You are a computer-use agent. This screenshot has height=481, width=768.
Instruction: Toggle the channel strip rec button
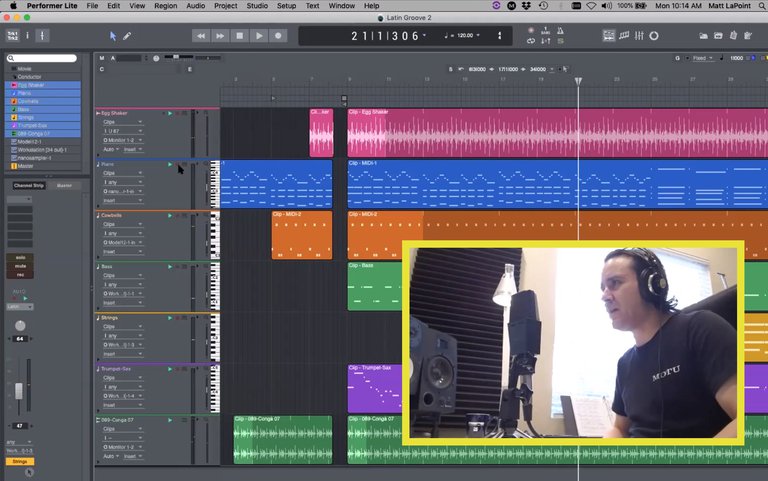(20, 275)
